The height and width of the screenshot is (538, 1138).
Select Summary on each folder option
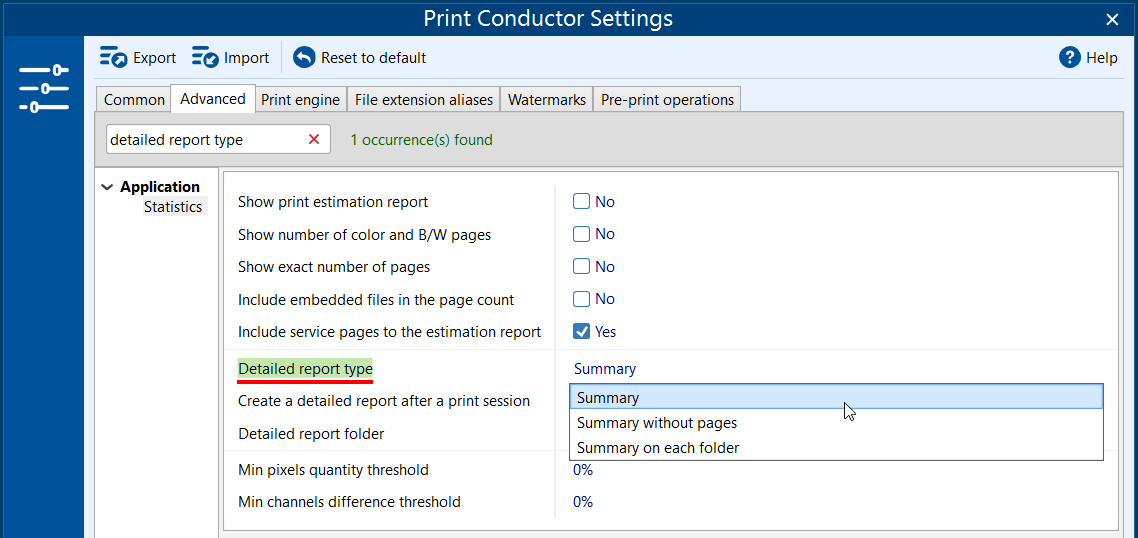click(x=658, y=448)
